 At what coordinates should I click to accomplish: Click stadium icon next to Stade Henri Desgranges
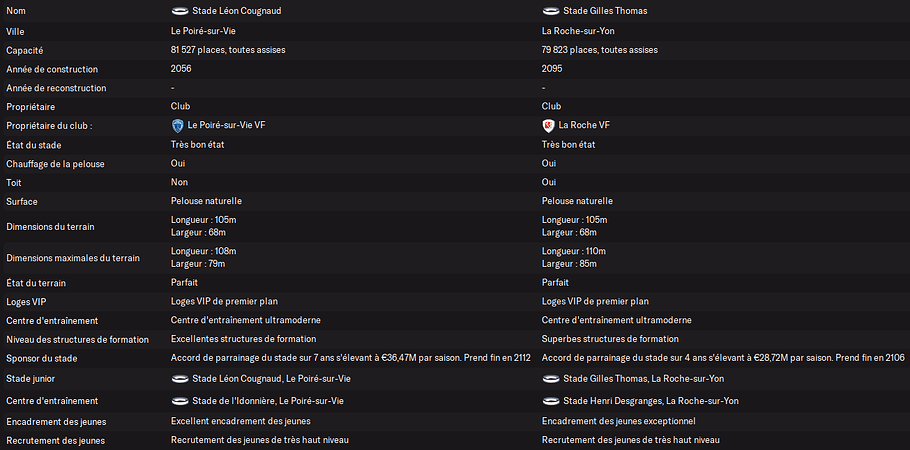[550, 400]
